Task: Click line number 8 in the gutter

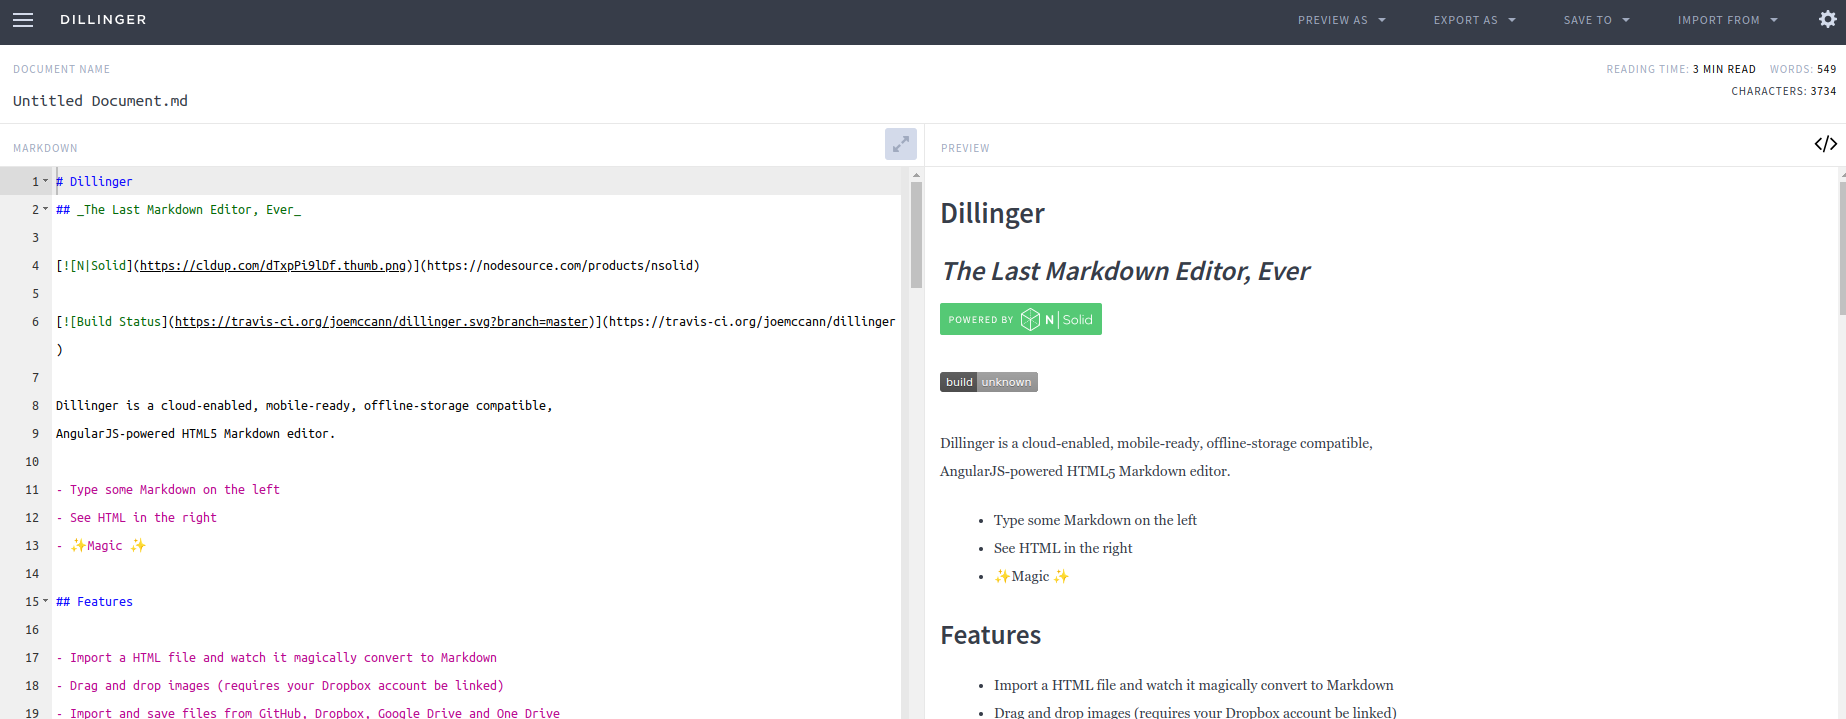Action: pos(35,406)
